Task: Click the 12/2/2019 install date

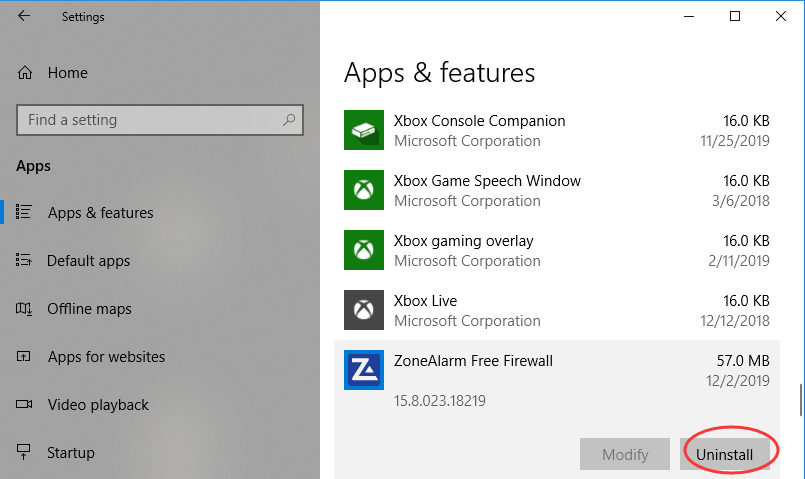Action: [738, 381]
